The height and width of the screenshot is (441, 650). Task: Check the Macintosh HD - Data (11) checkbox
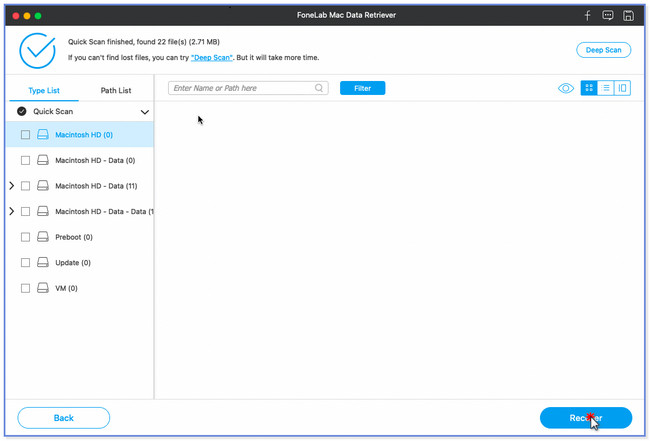point(25,186)
